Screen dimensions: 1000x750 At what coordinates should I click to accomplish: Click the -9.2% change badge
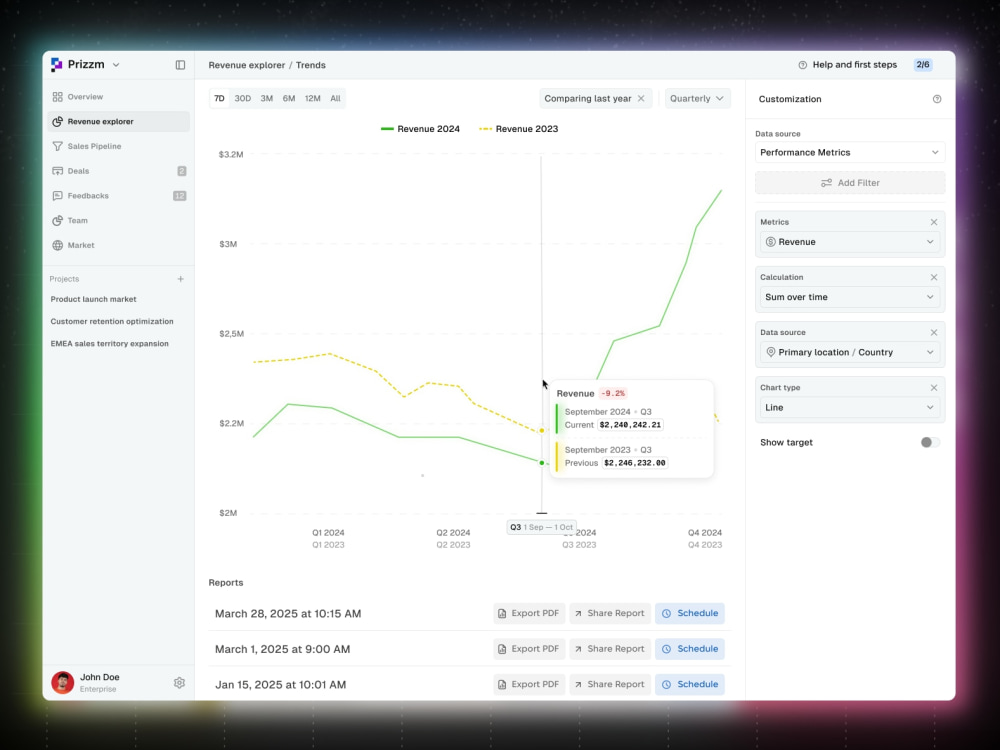click(613, 393)
